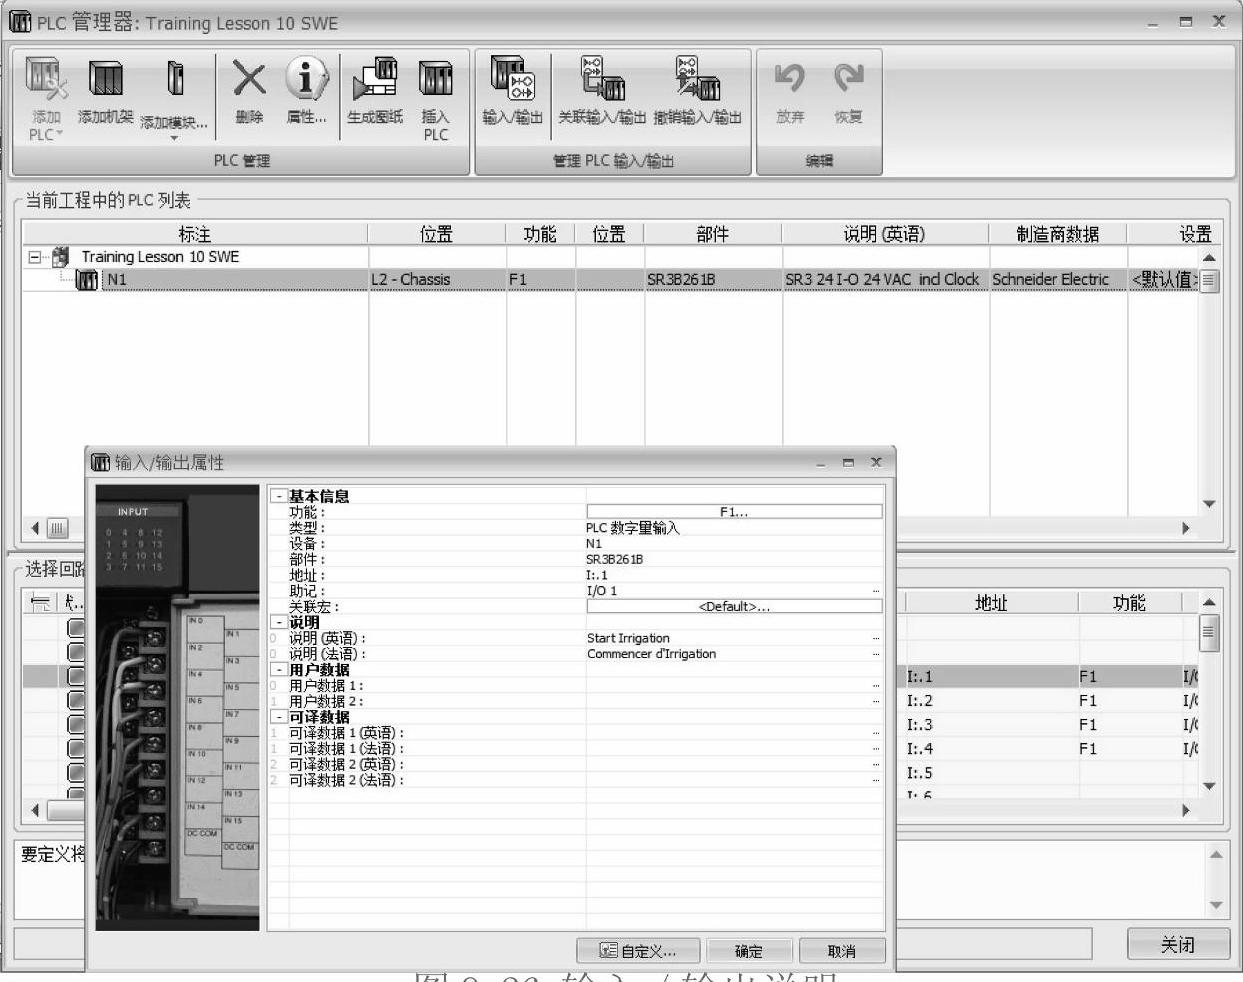Viewport: 1243px width, 982px height.
Task: Click the Add Module (添加模块) icon
Action: coord(175,79)
